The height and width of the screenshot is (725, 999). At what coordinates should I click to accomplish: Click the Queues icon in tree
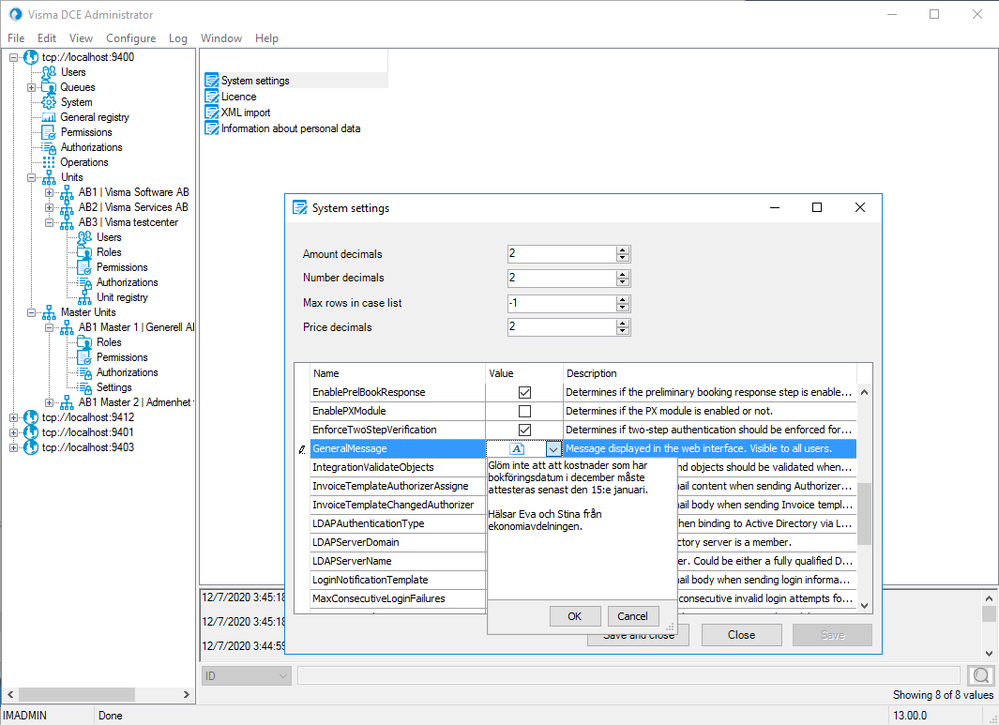coord(49,87)
